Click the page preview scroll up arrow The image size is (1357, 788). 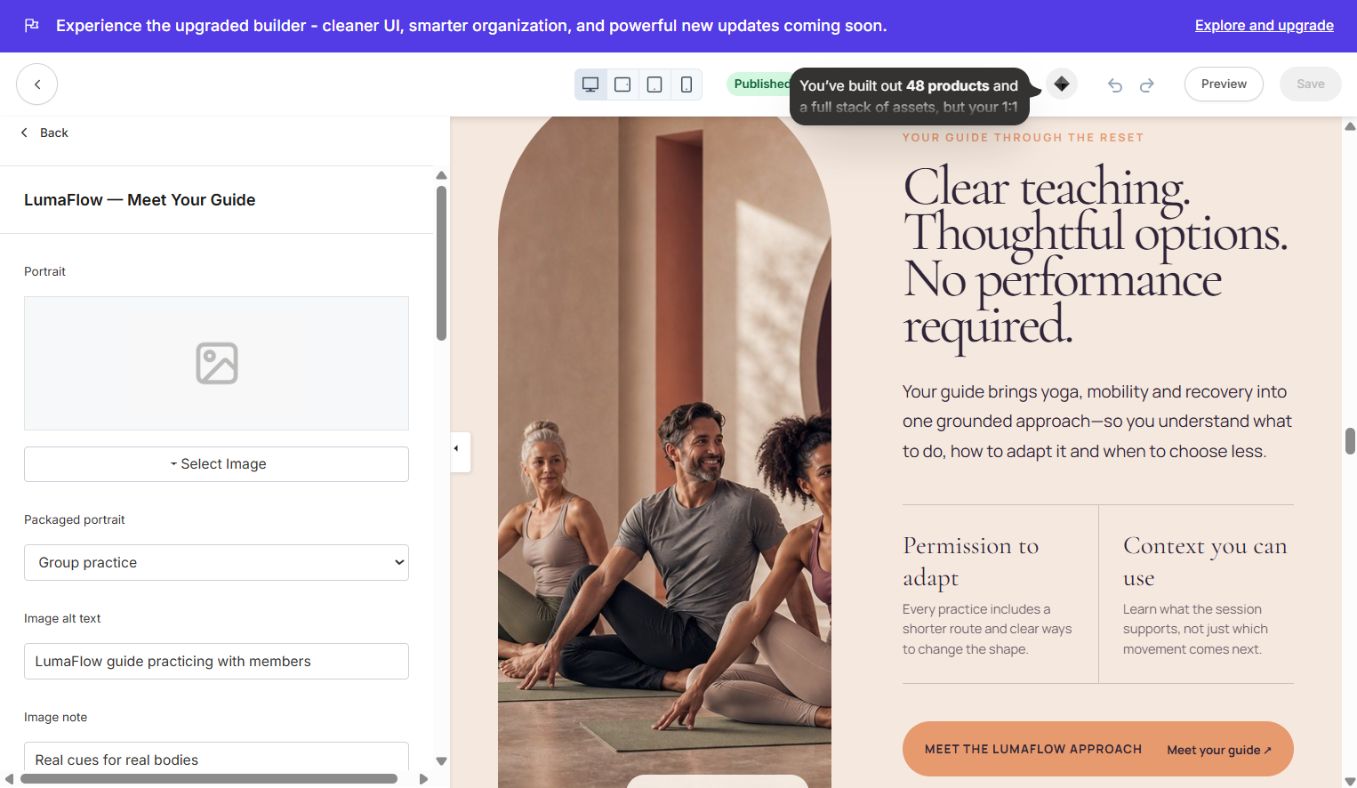(1350, 126)
